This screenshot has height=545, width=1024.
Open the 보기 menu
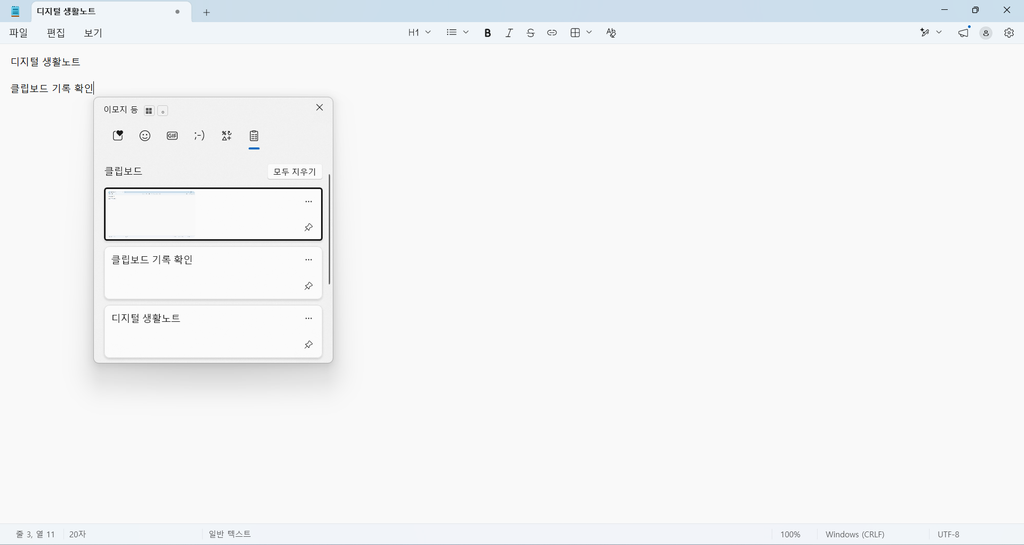[93, 33]
